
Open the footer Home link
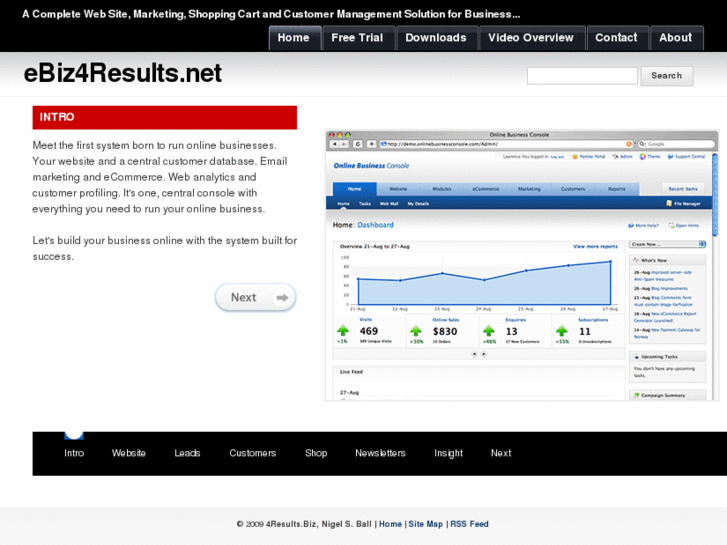390,524
